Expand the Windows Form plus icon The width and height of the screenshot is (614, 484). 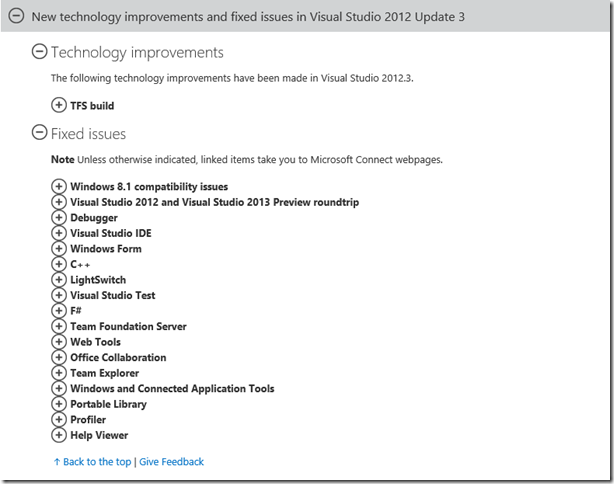point(59,249)
